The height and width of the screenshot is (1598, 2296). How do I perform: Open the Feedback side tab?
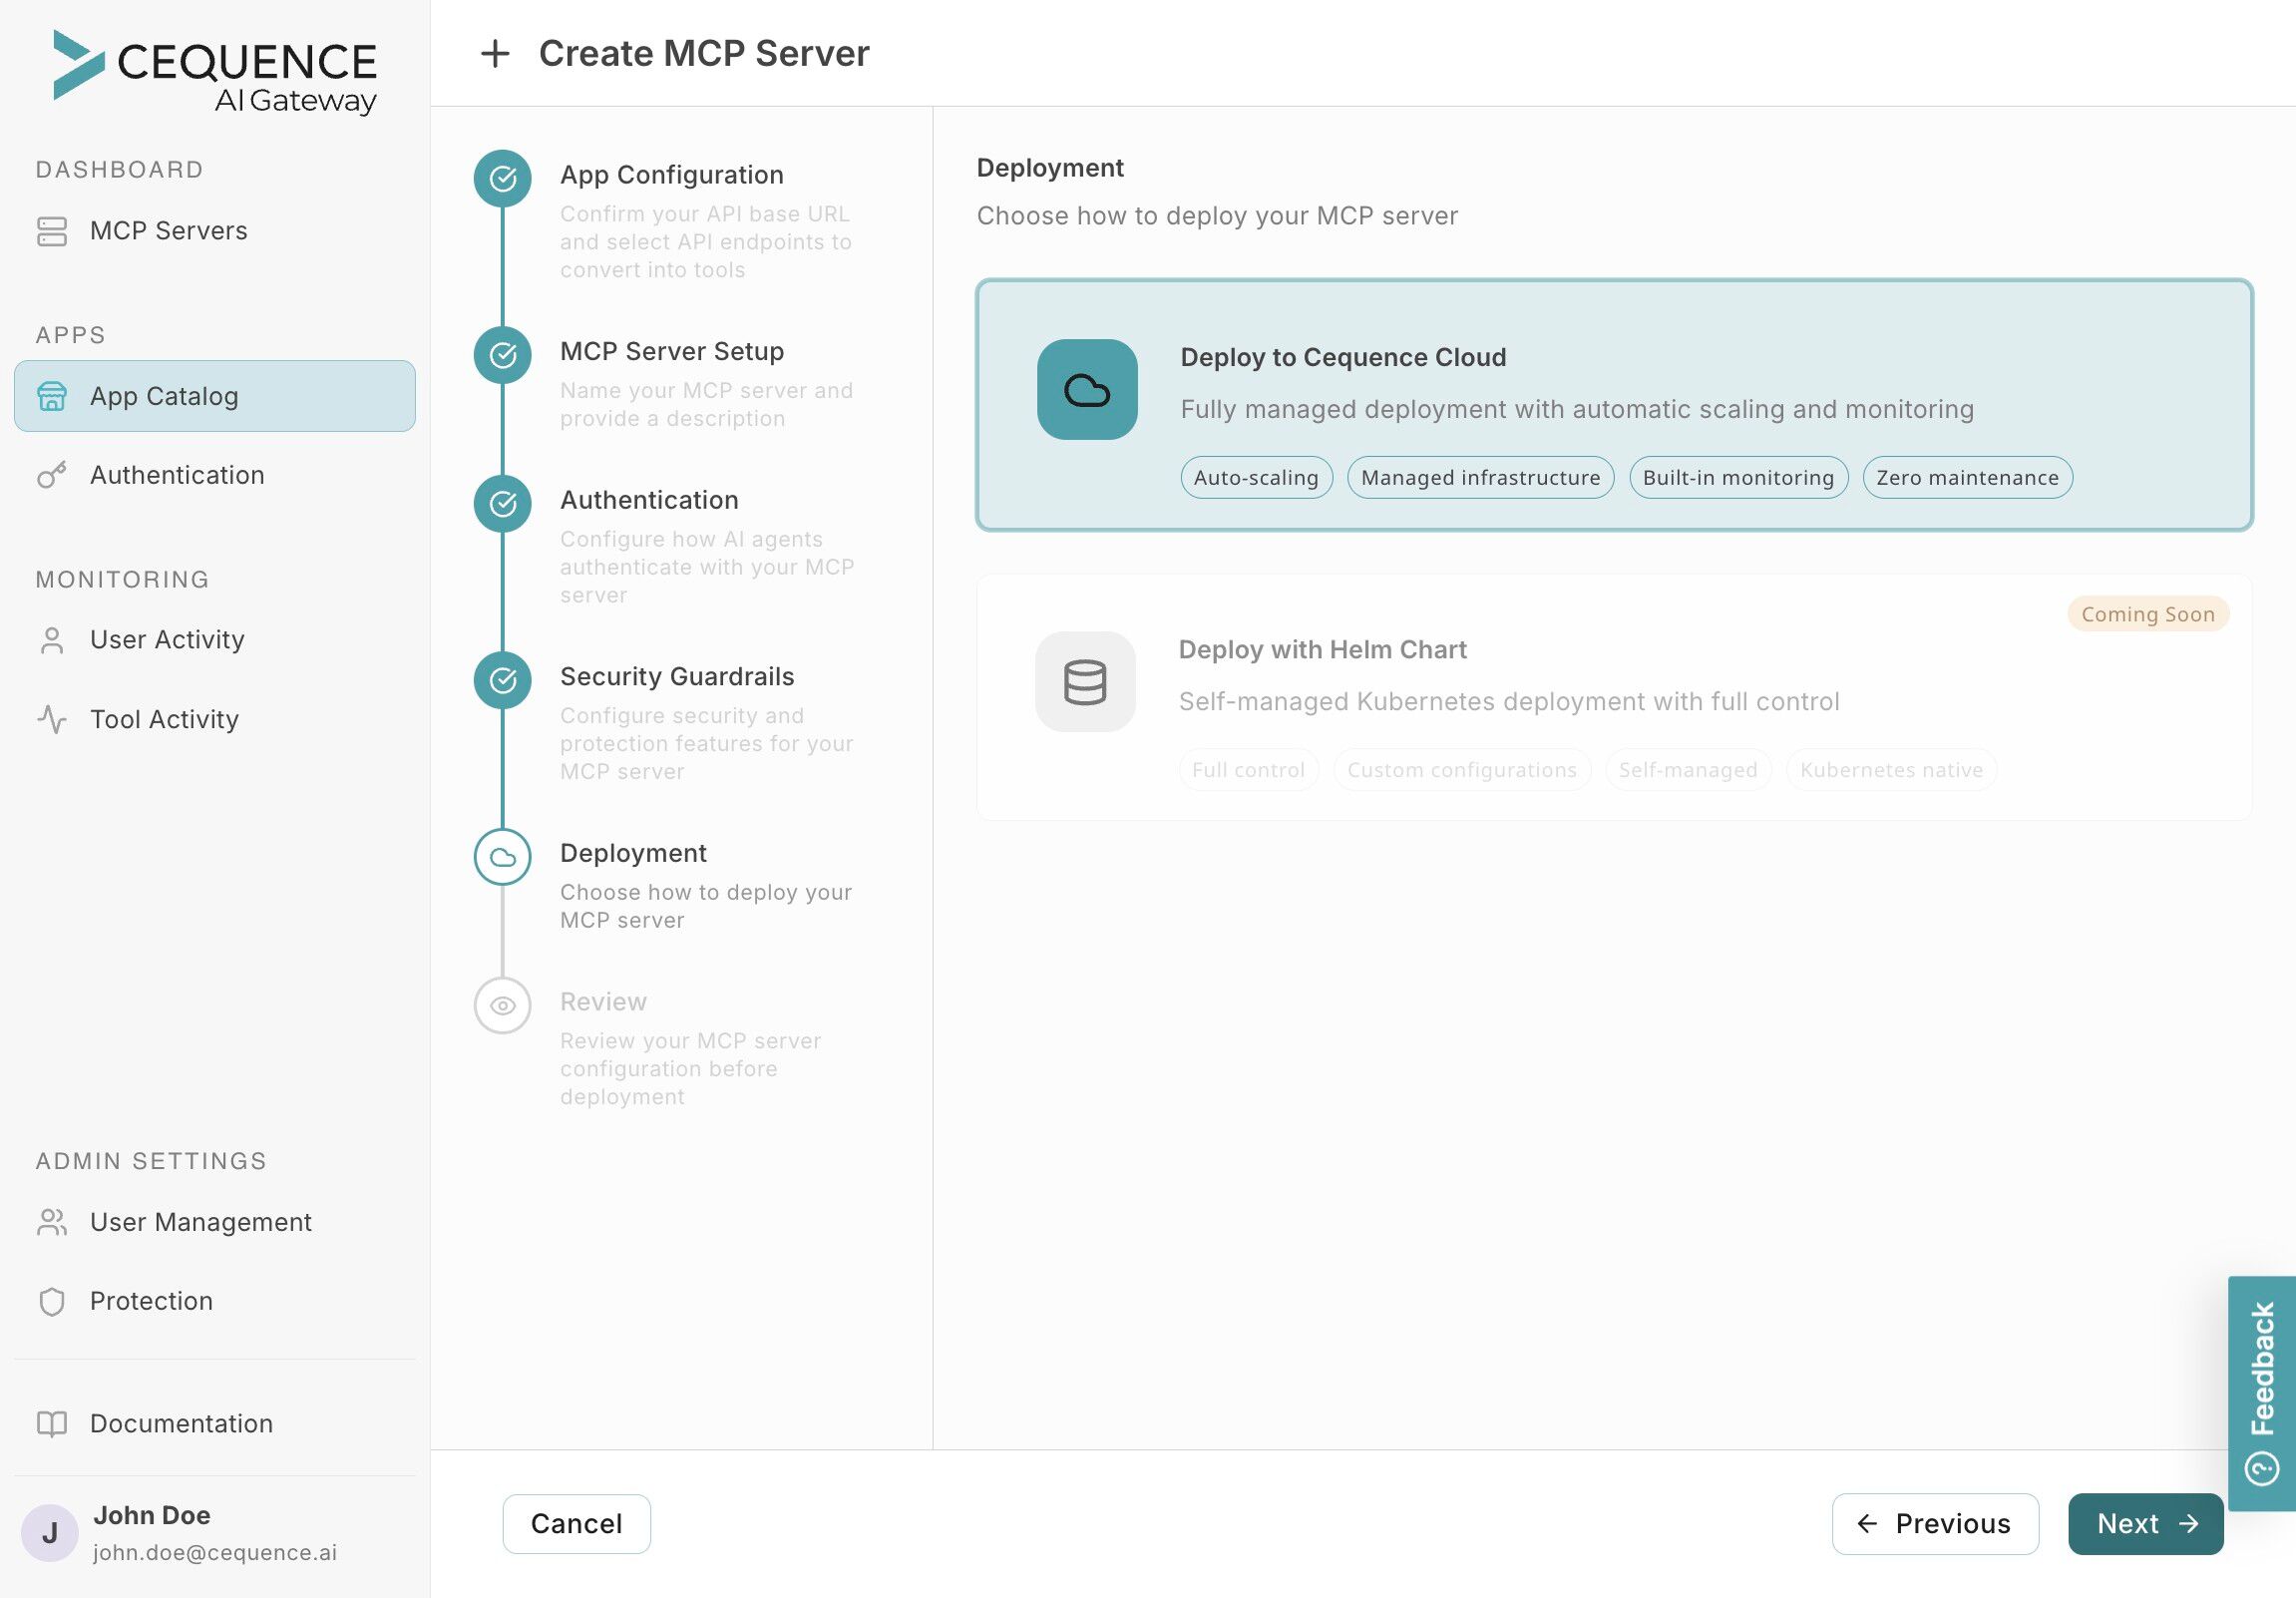[2262, 1392]
